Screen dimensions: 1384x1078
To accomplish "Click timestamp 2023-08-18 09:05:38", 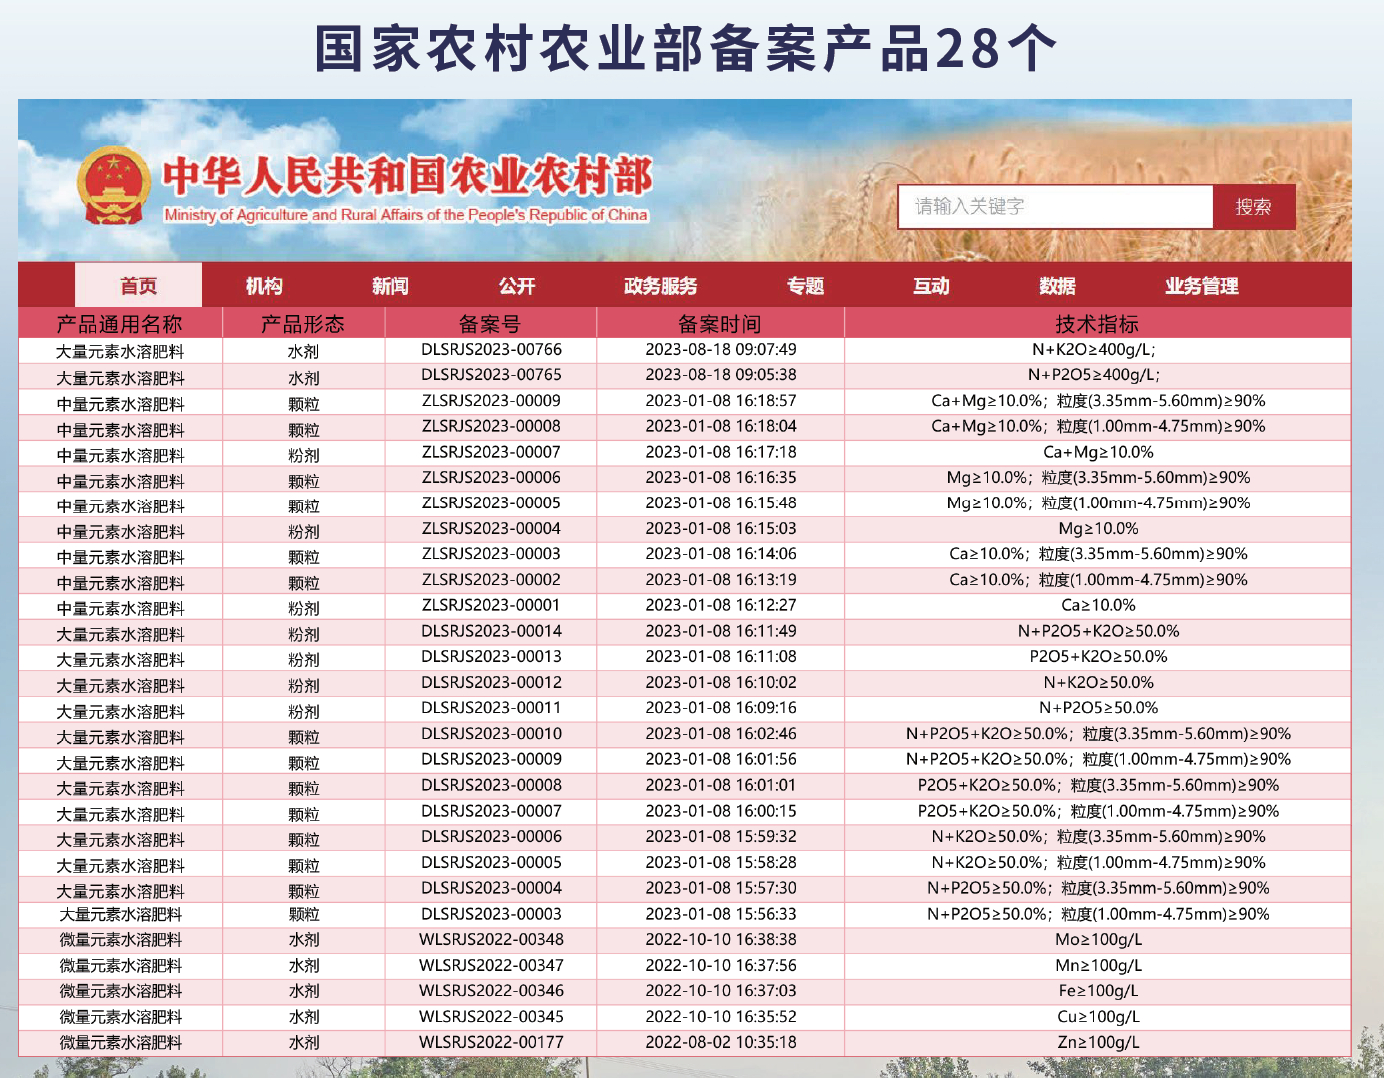I will click(721, 374).
